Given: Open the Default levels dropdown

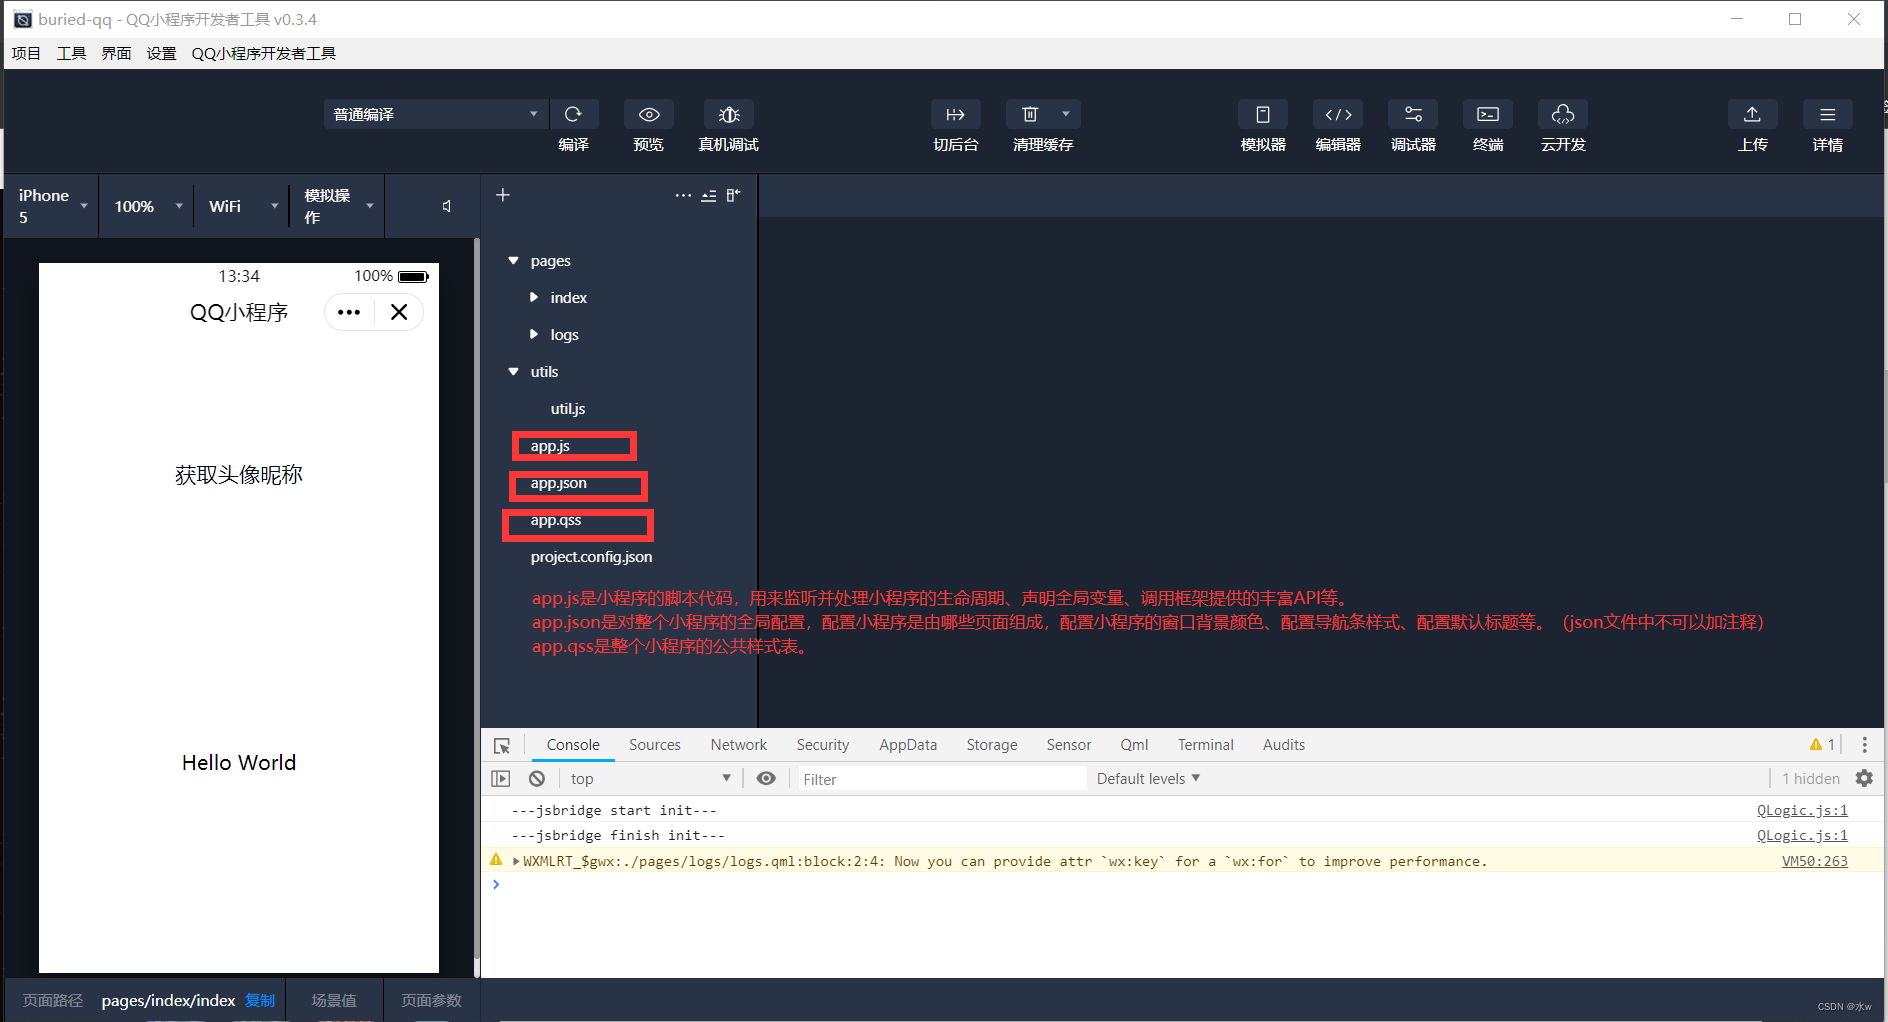Looking at the screenshot, I should (x=1148, y=778).
